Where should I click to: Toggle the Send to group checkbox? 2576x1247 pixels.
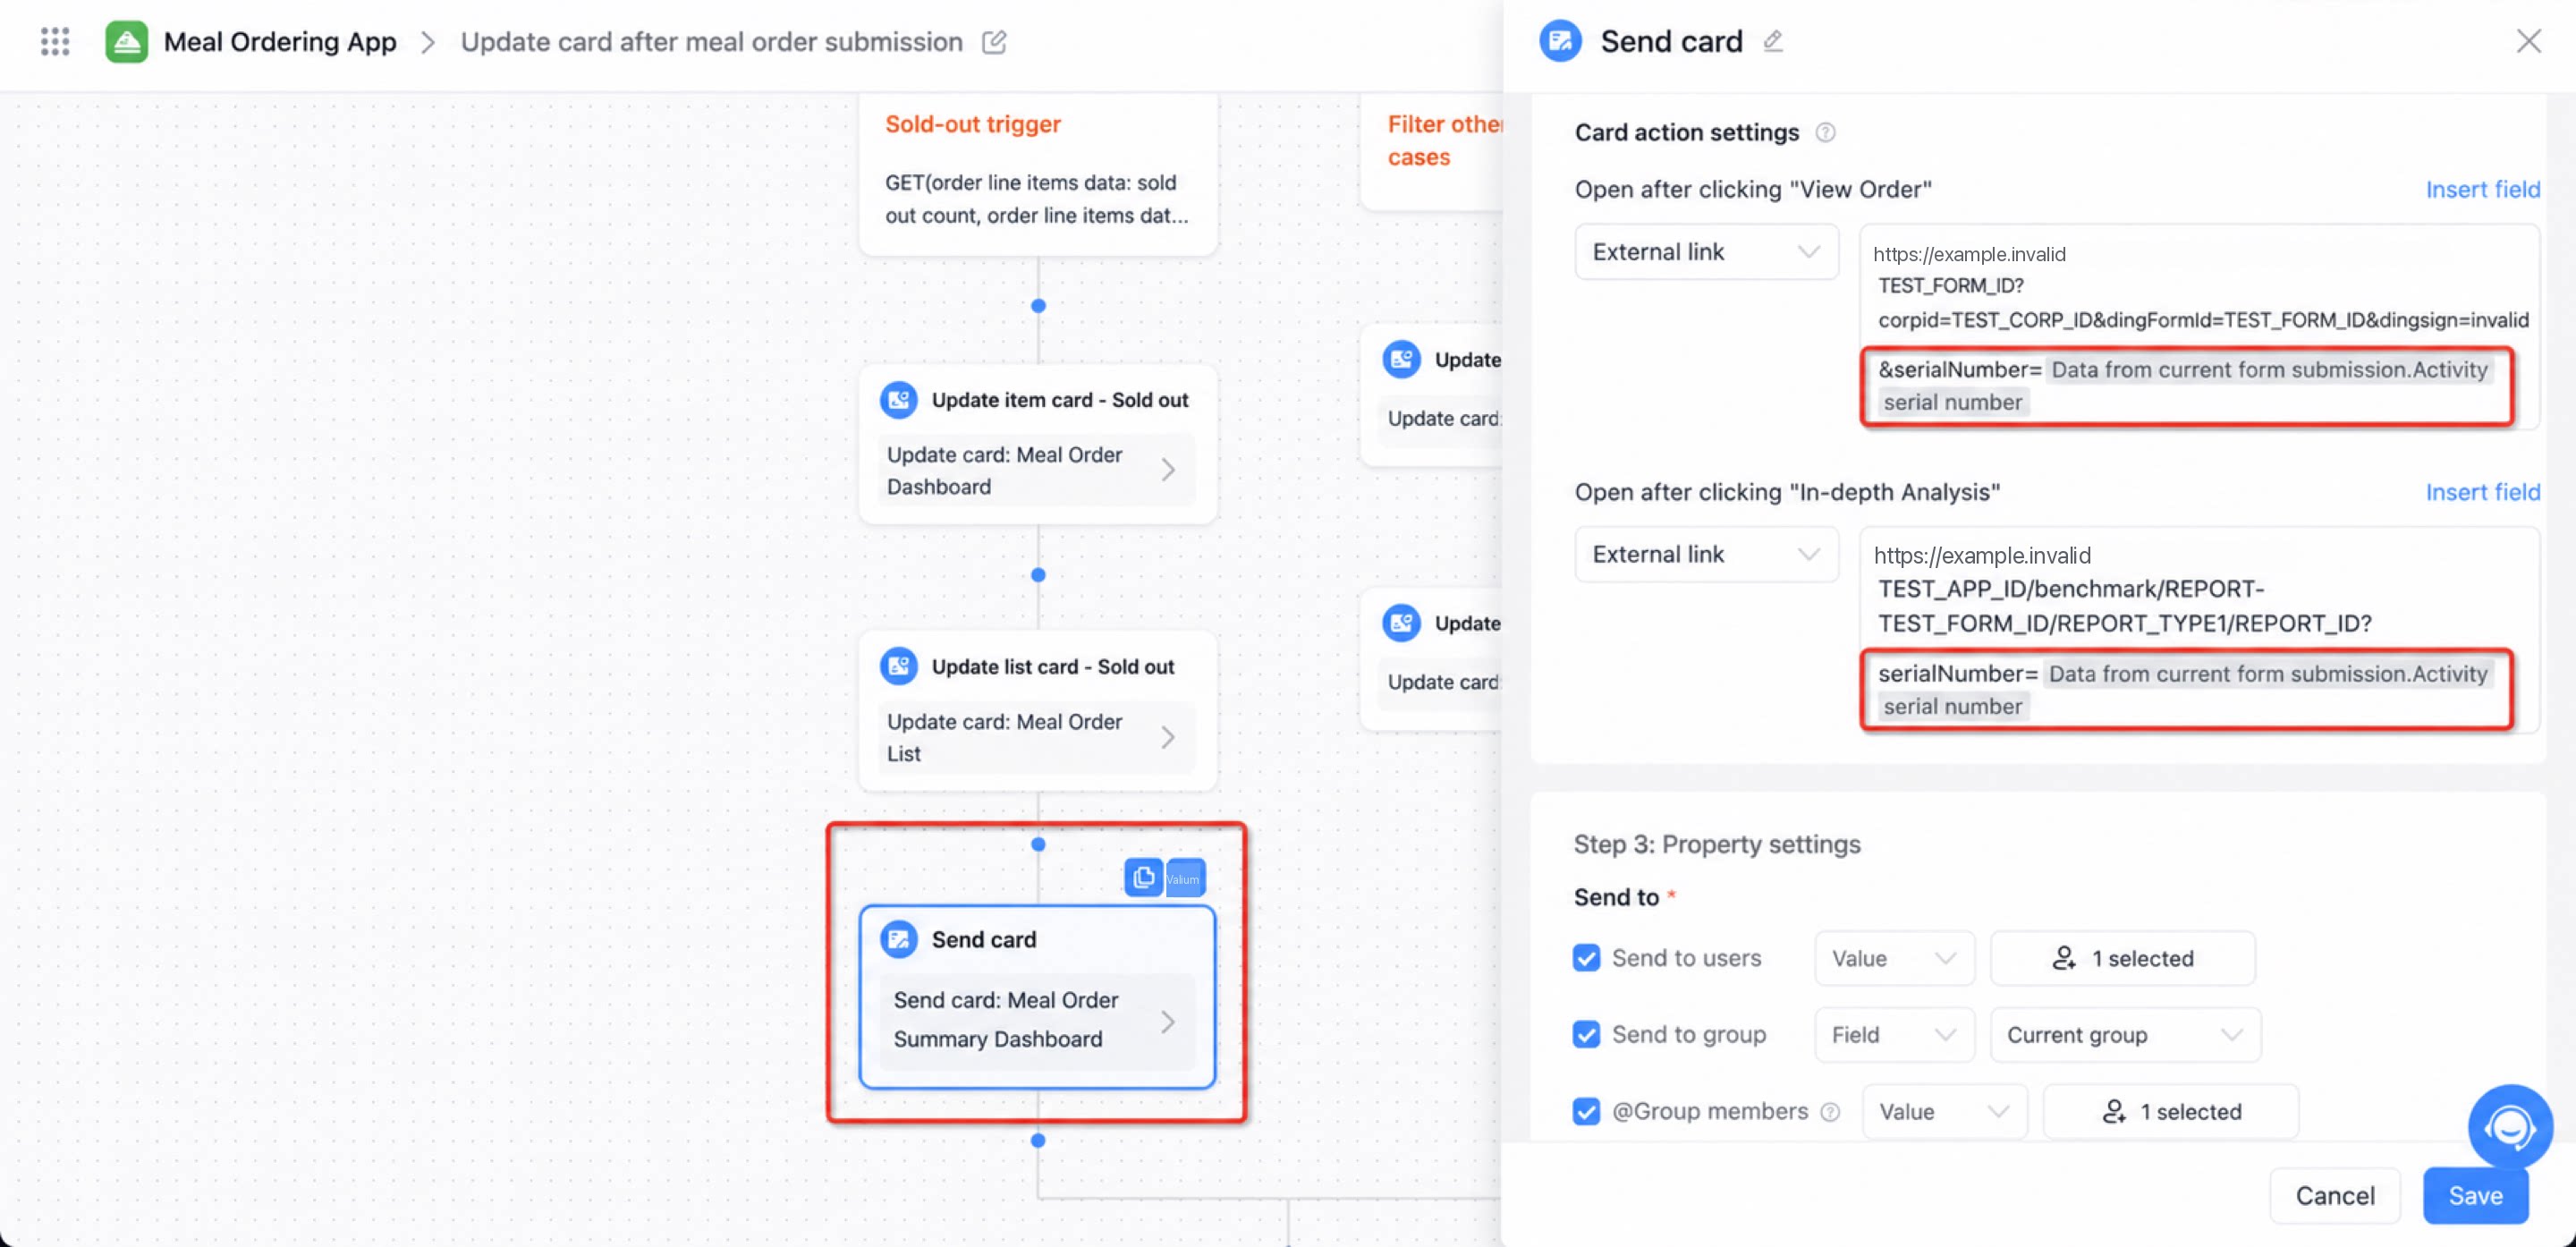tap(1586, 1034)
